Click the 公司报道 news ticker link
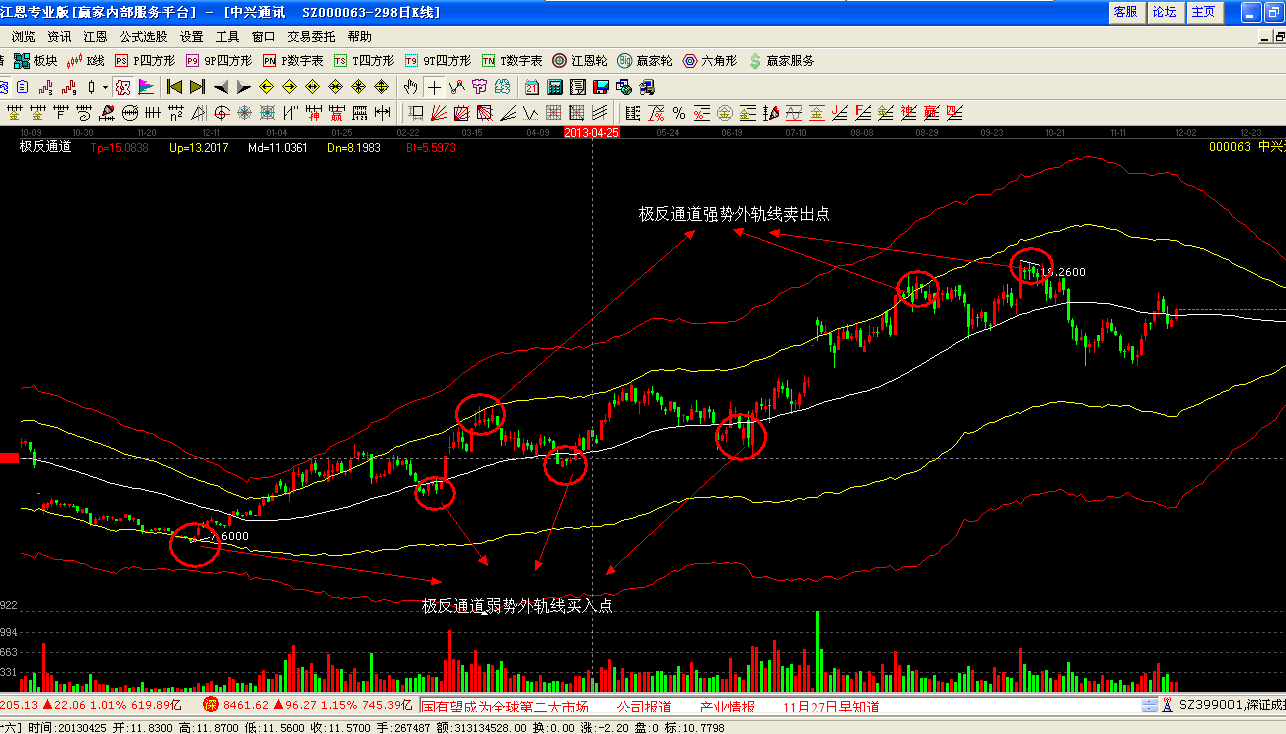 643,706
